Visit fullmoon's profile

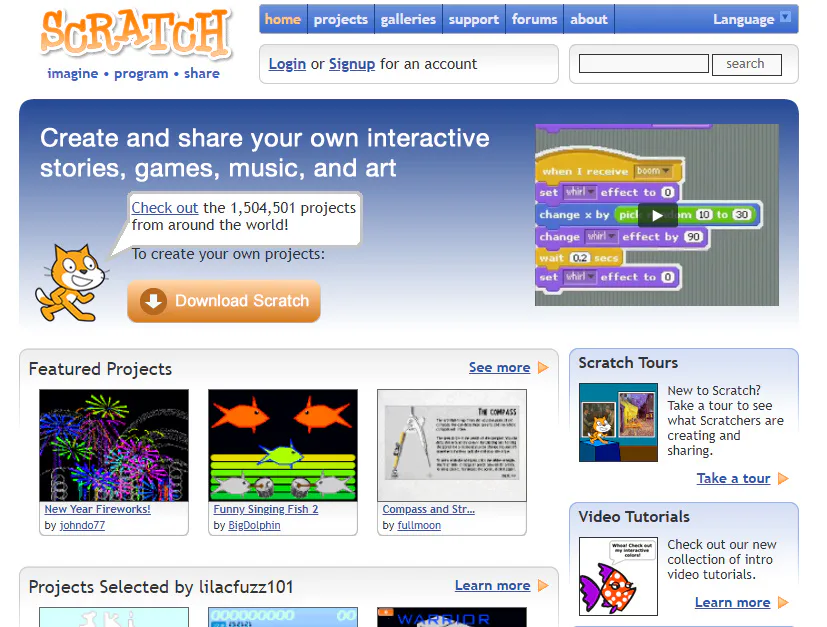point(419,525)
